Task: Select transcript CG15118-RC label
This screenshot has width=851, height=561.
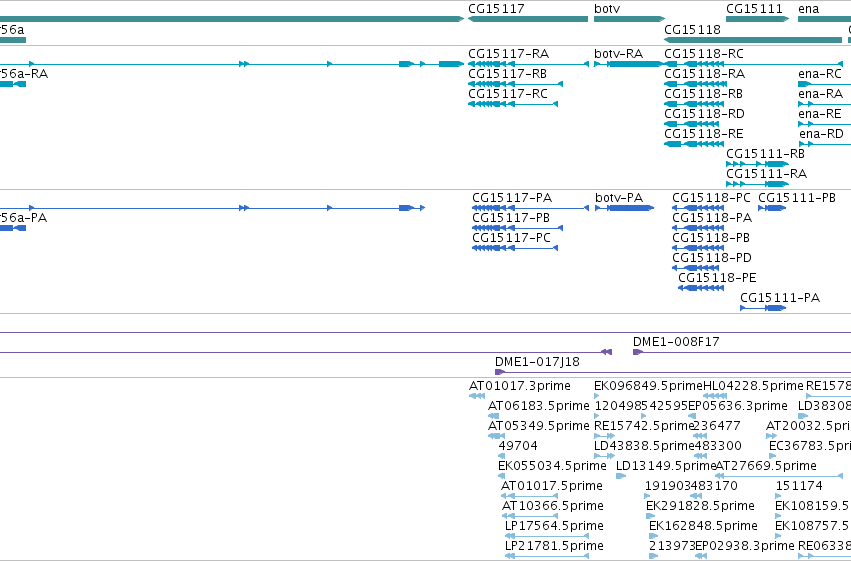Action: [x=704, y=54]
